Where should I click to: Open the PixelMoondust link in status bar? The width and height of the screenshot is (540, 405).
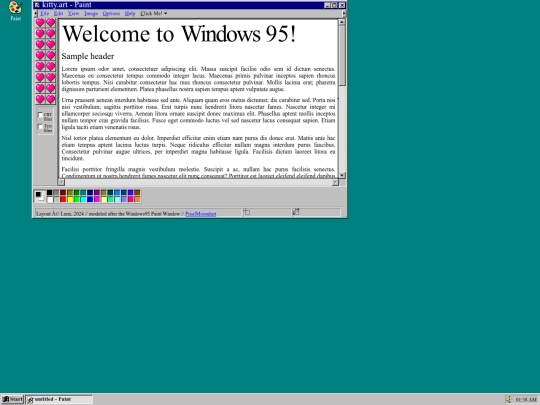(201, 214)
